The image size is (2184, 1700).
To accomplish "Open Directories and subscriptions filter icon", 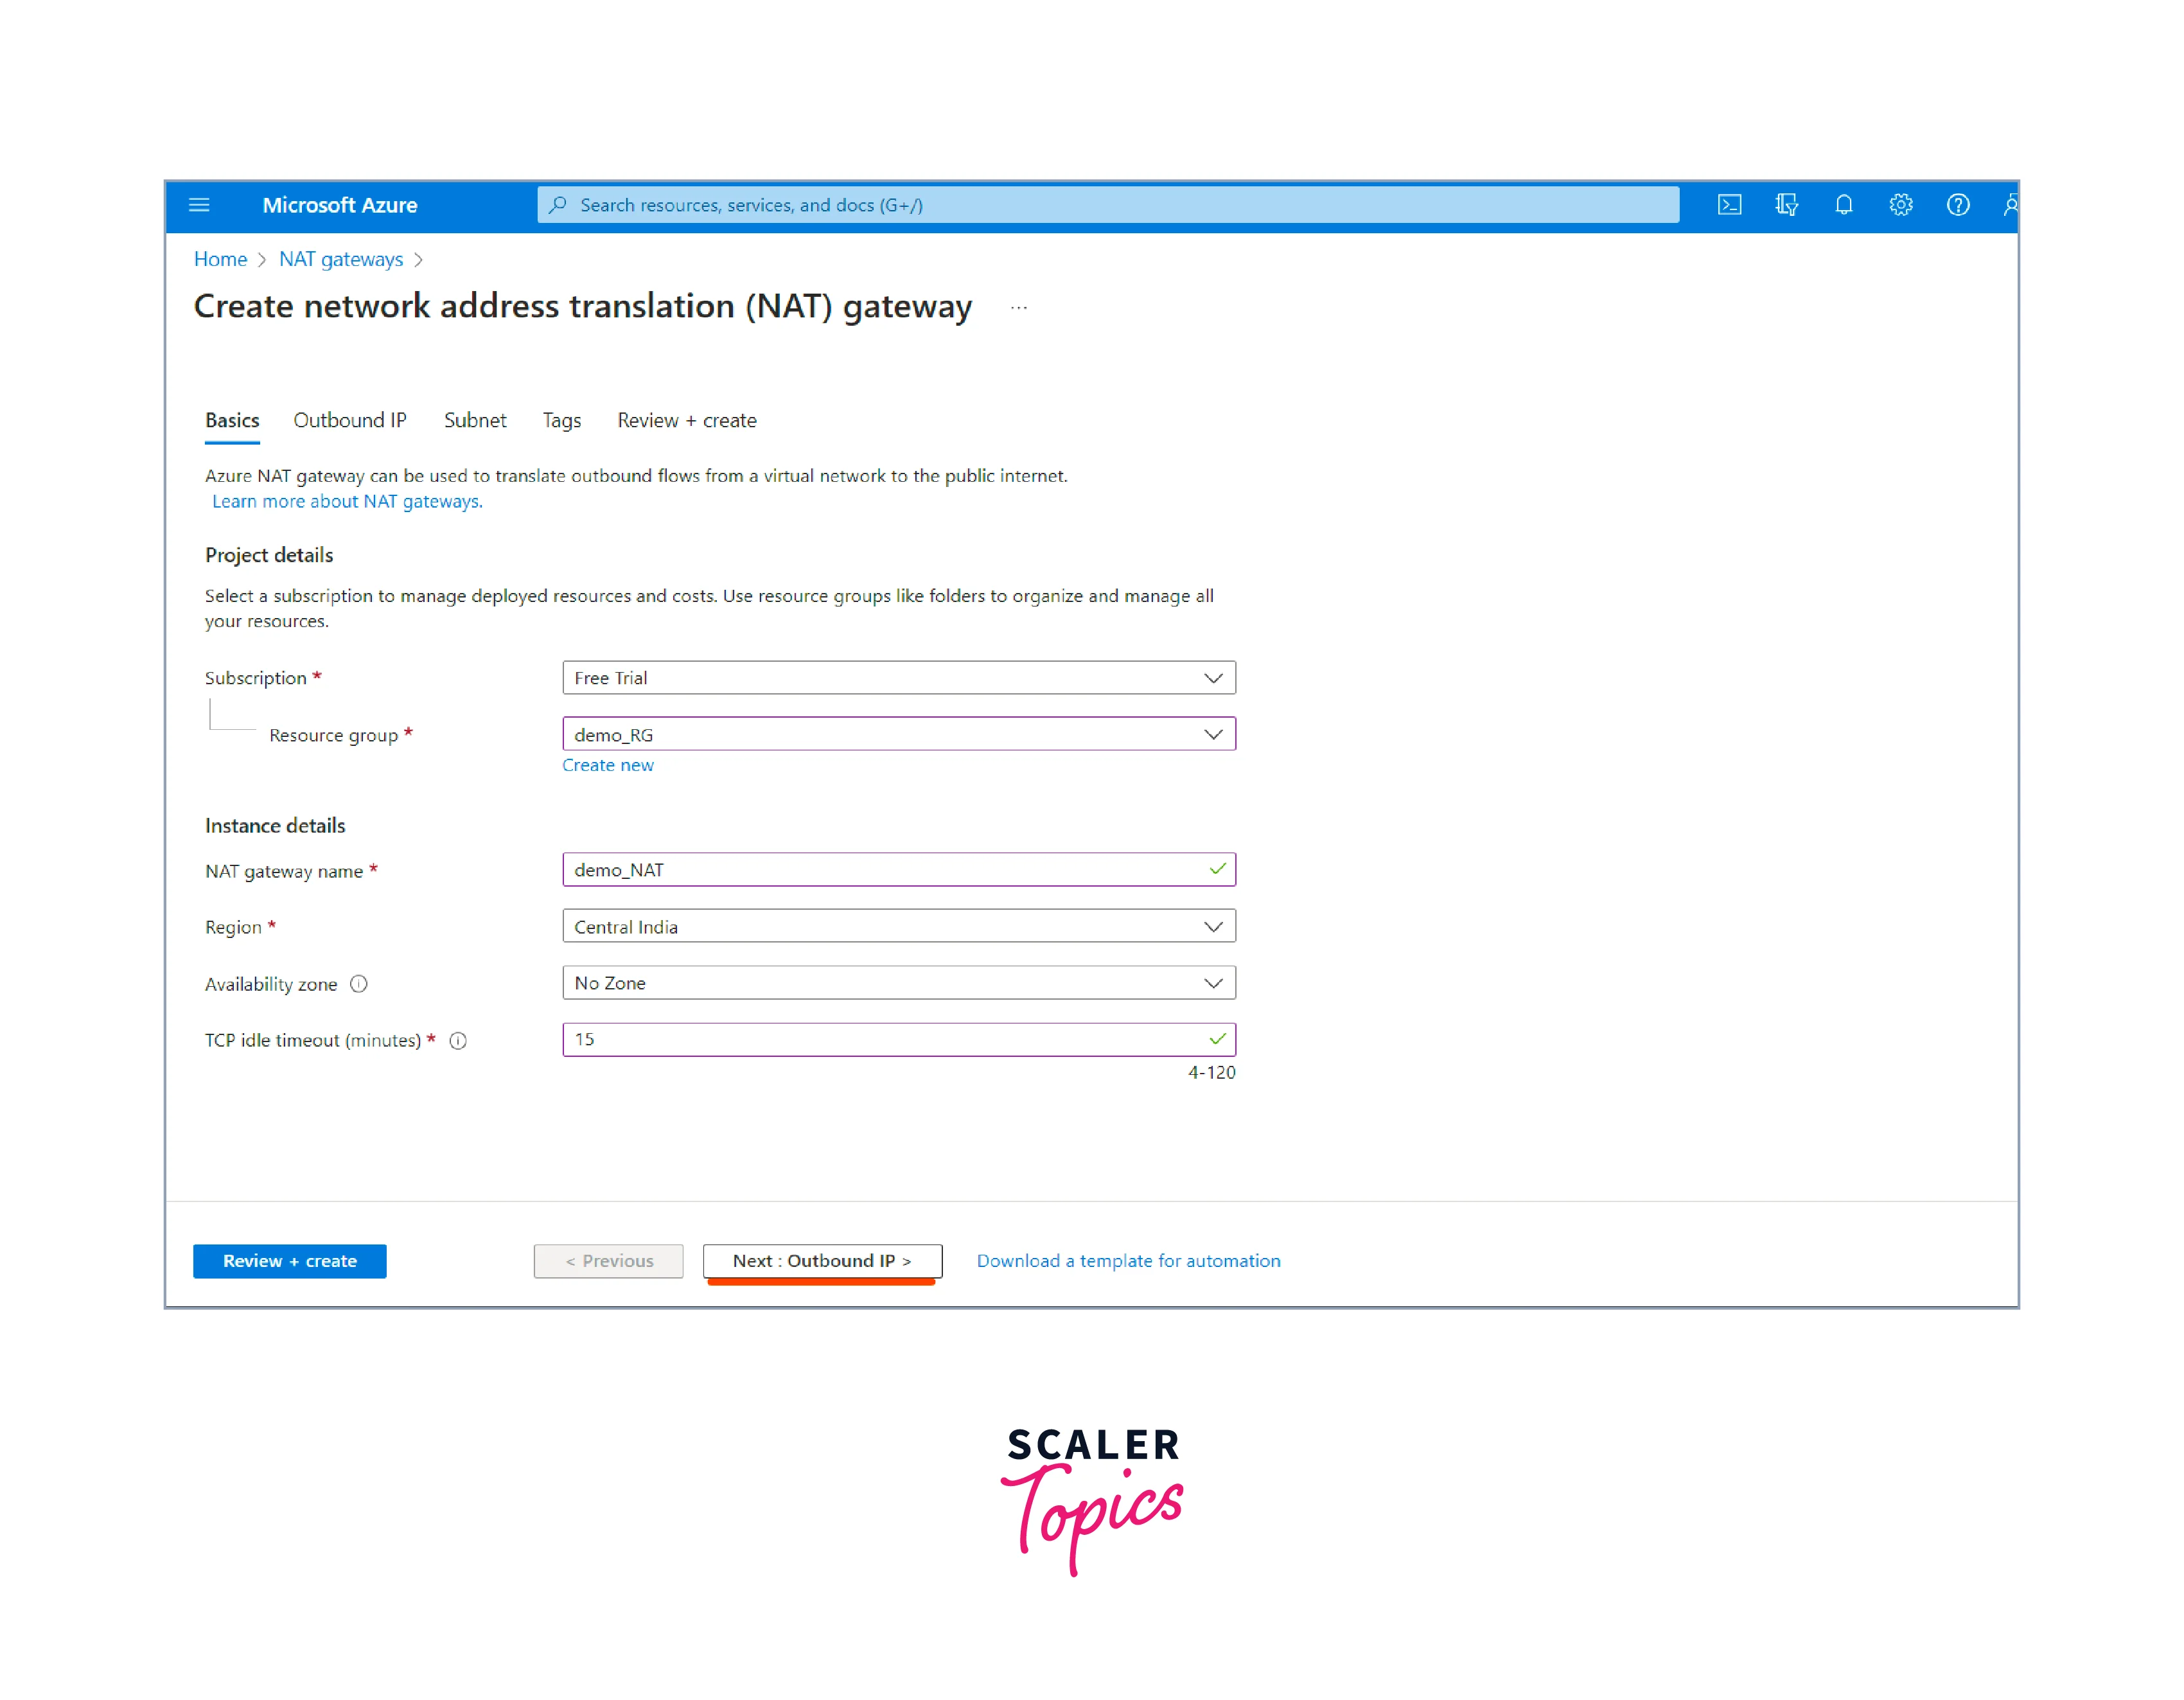I will click(x=1786, y=205).
